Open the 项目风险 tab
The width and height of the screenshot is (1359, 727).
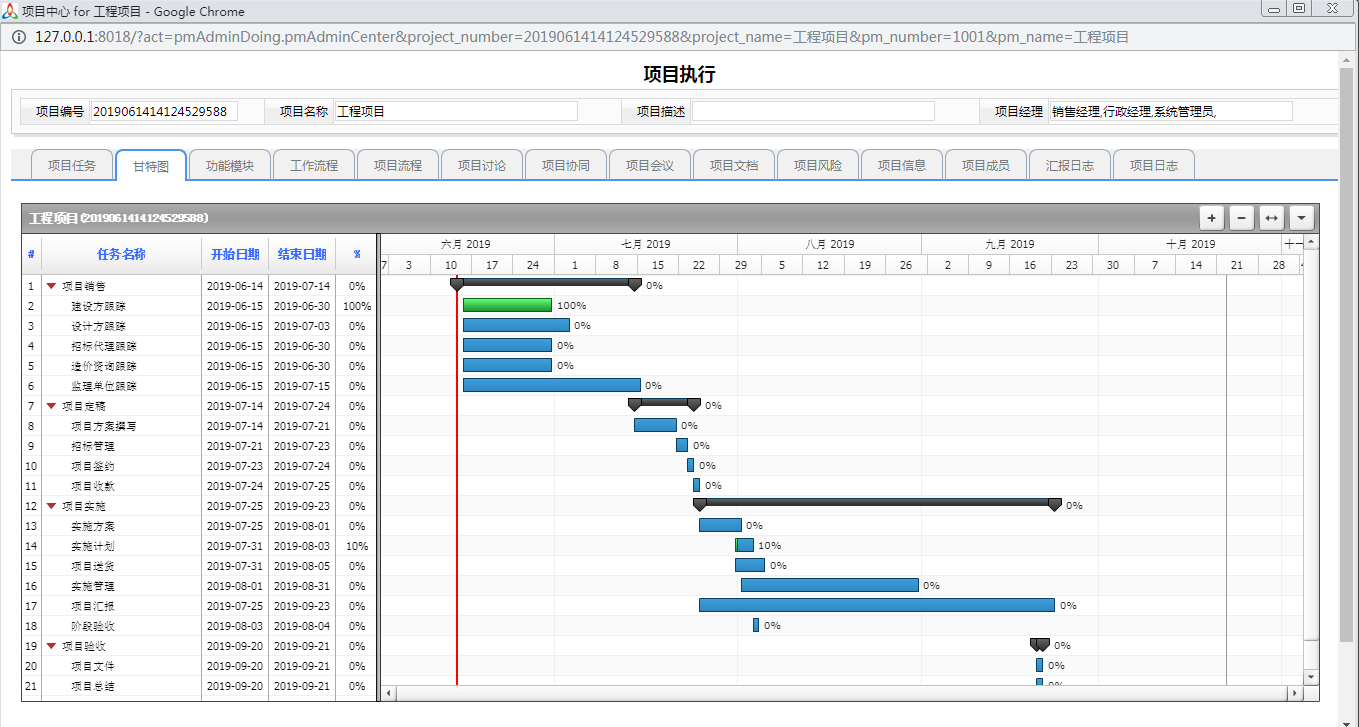coord(818,165)
